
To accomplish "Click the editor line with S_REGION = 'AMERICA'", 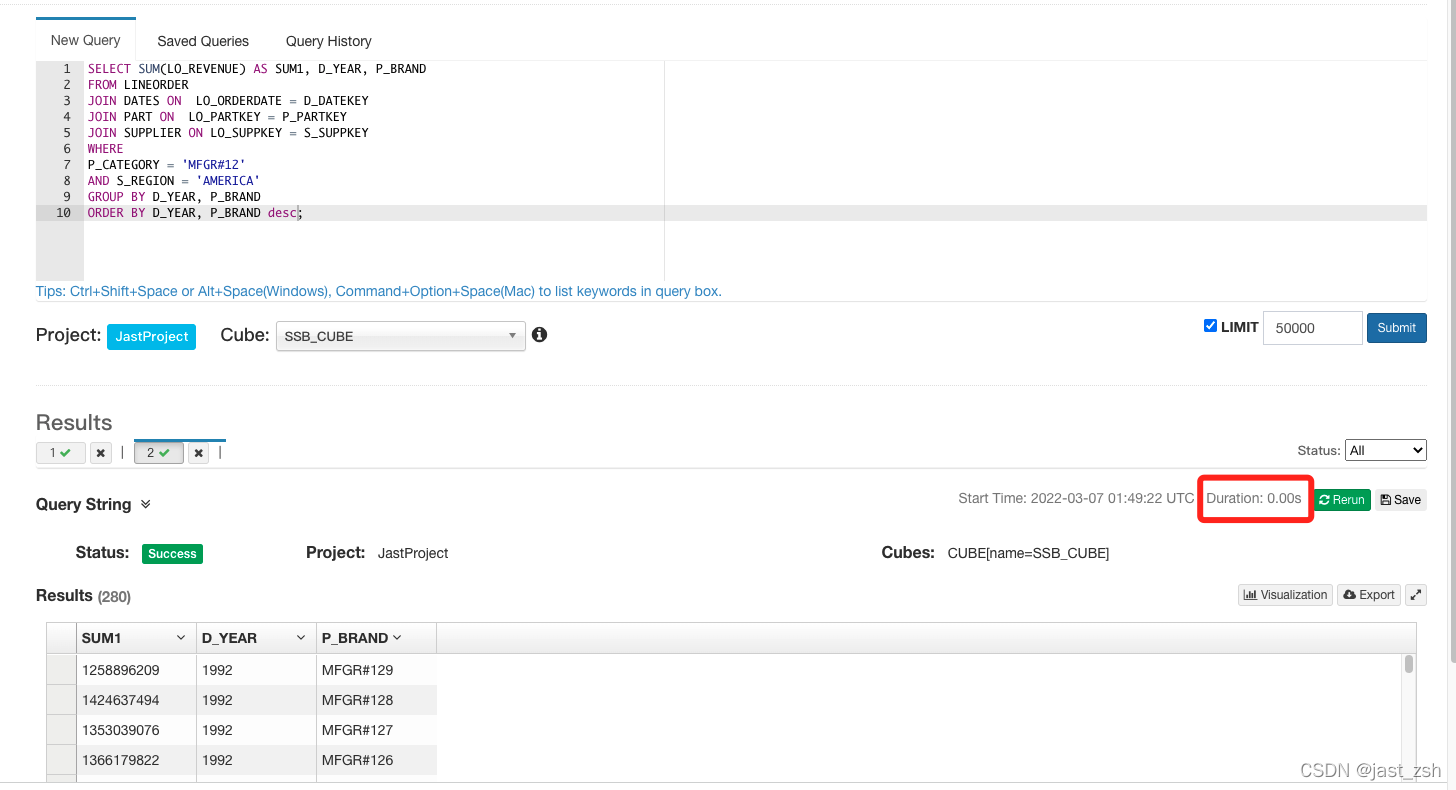I will pyautogui.click(x=173, y=181).
